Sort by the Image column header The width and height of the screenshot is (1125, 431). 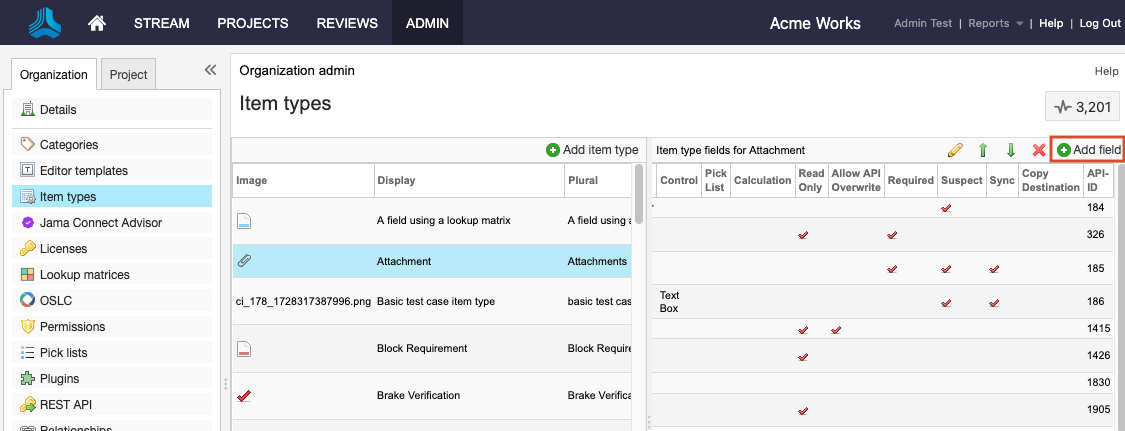(x=303, y=181)
